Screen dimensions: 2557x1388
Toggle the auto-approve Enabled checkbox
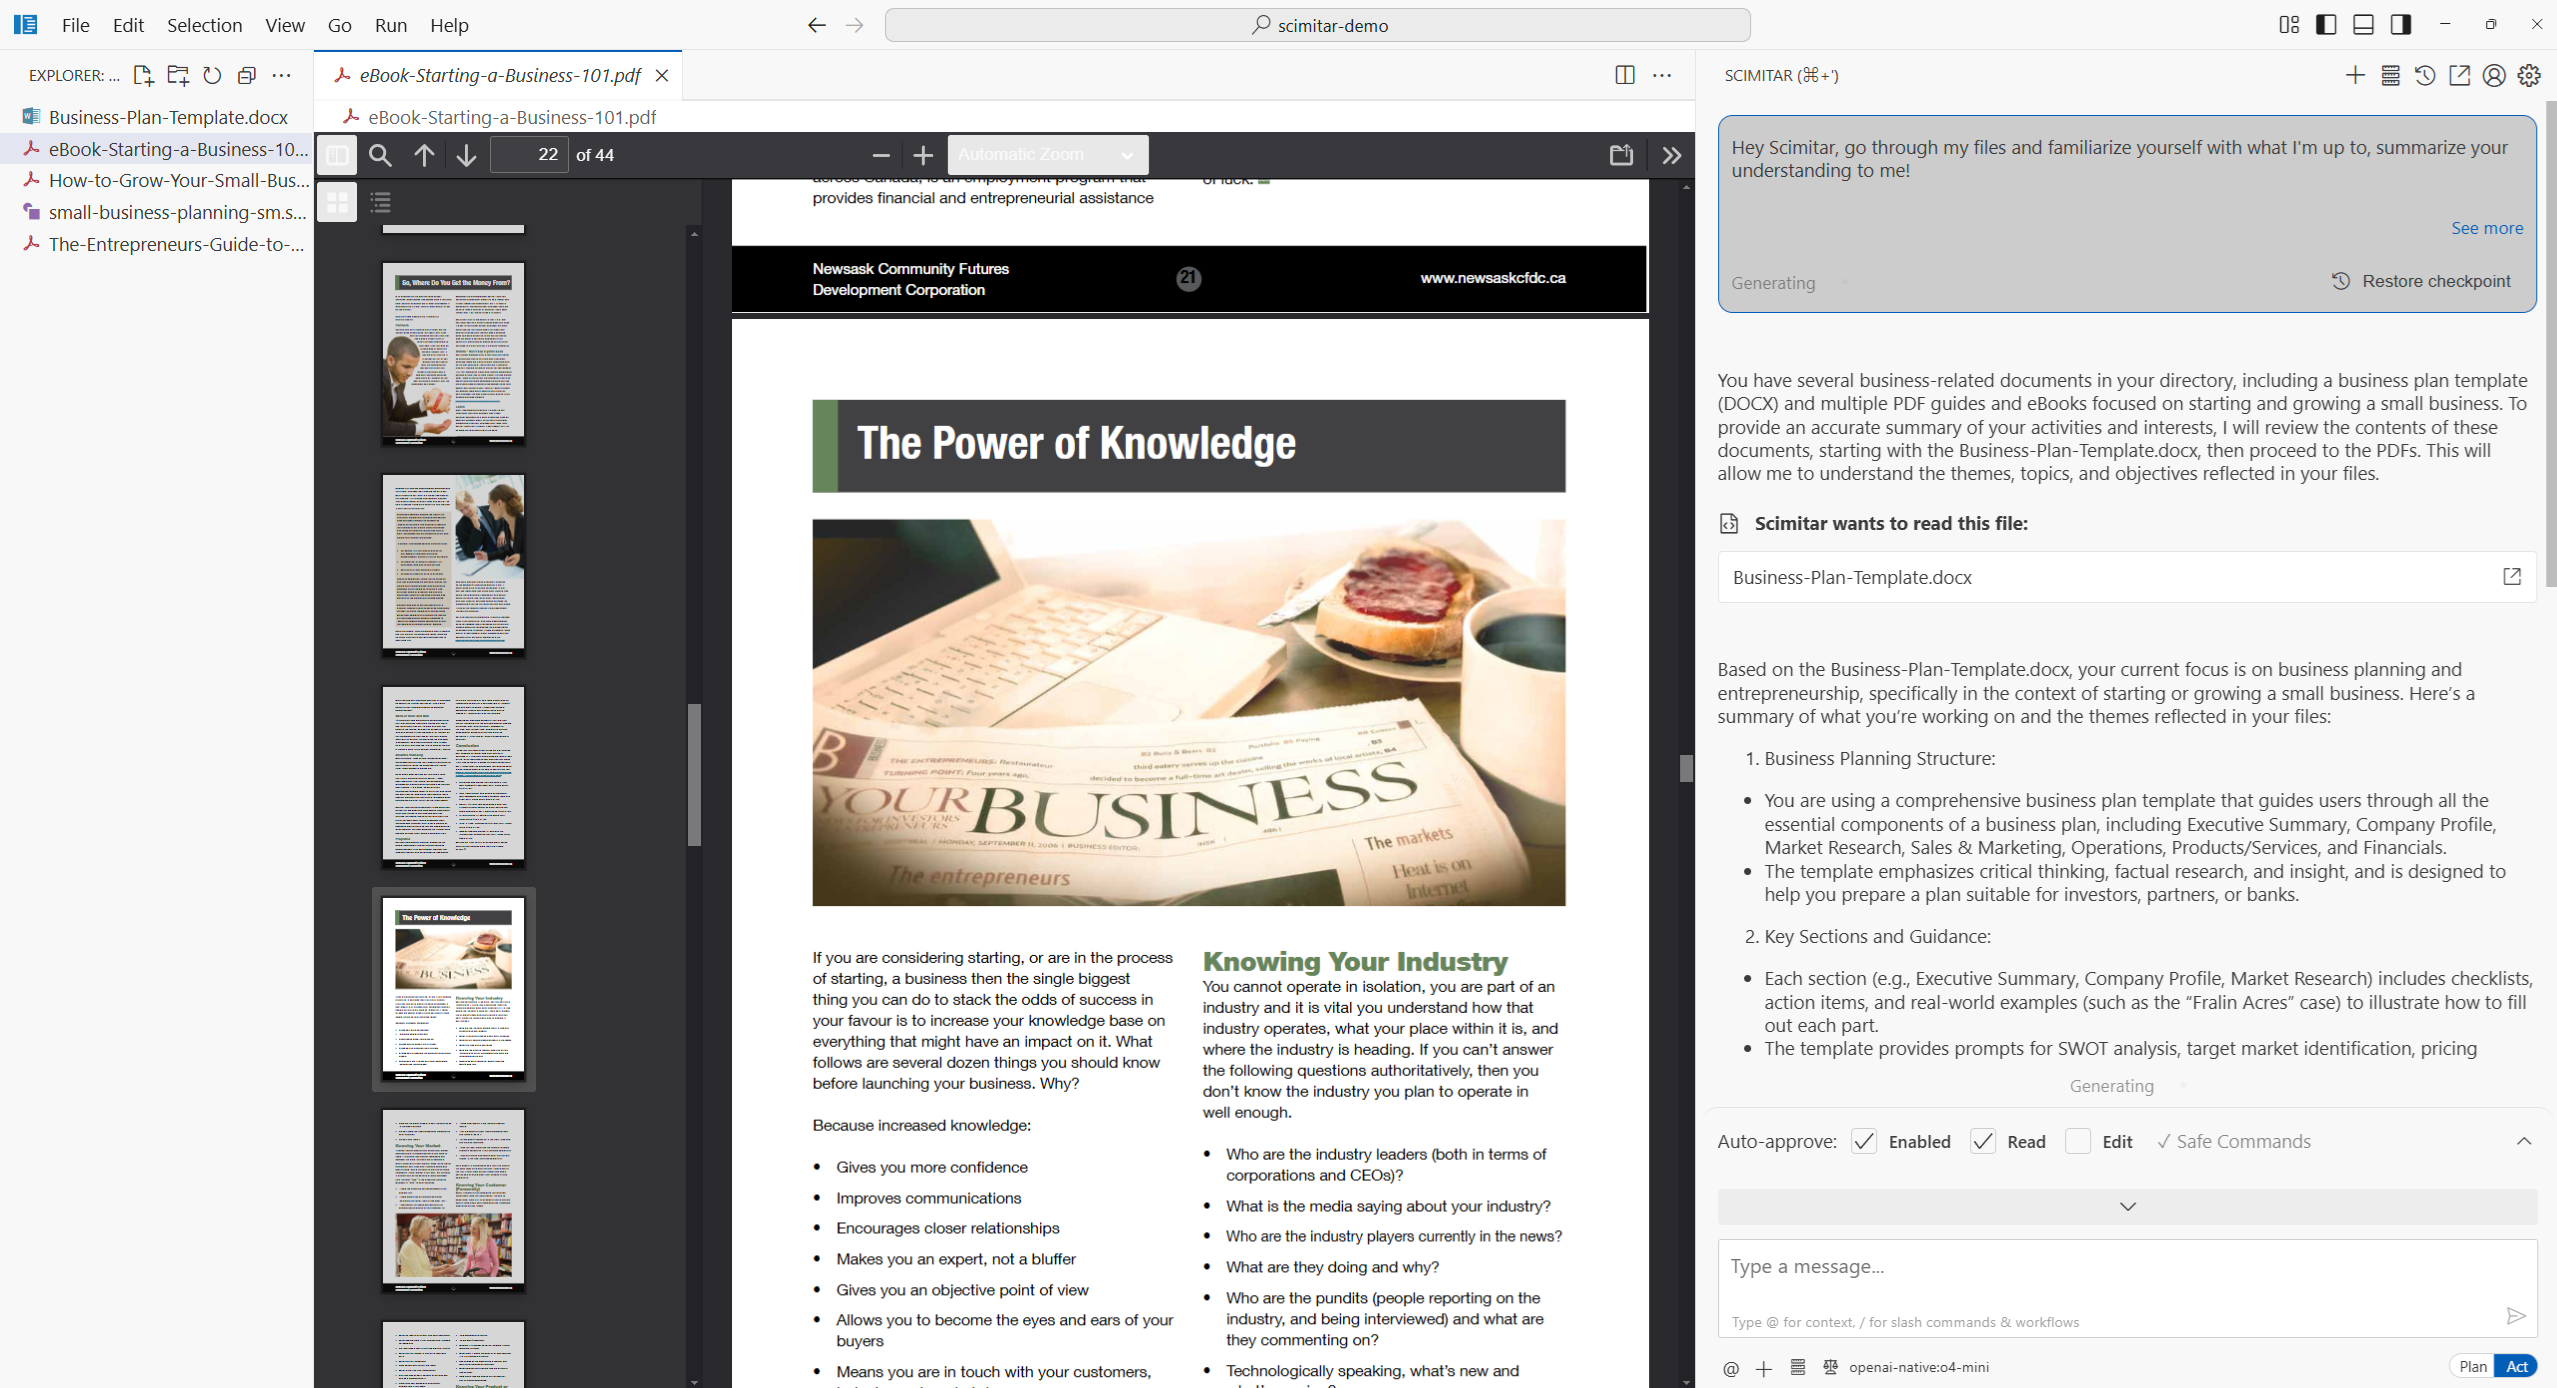point(1864,1142)
